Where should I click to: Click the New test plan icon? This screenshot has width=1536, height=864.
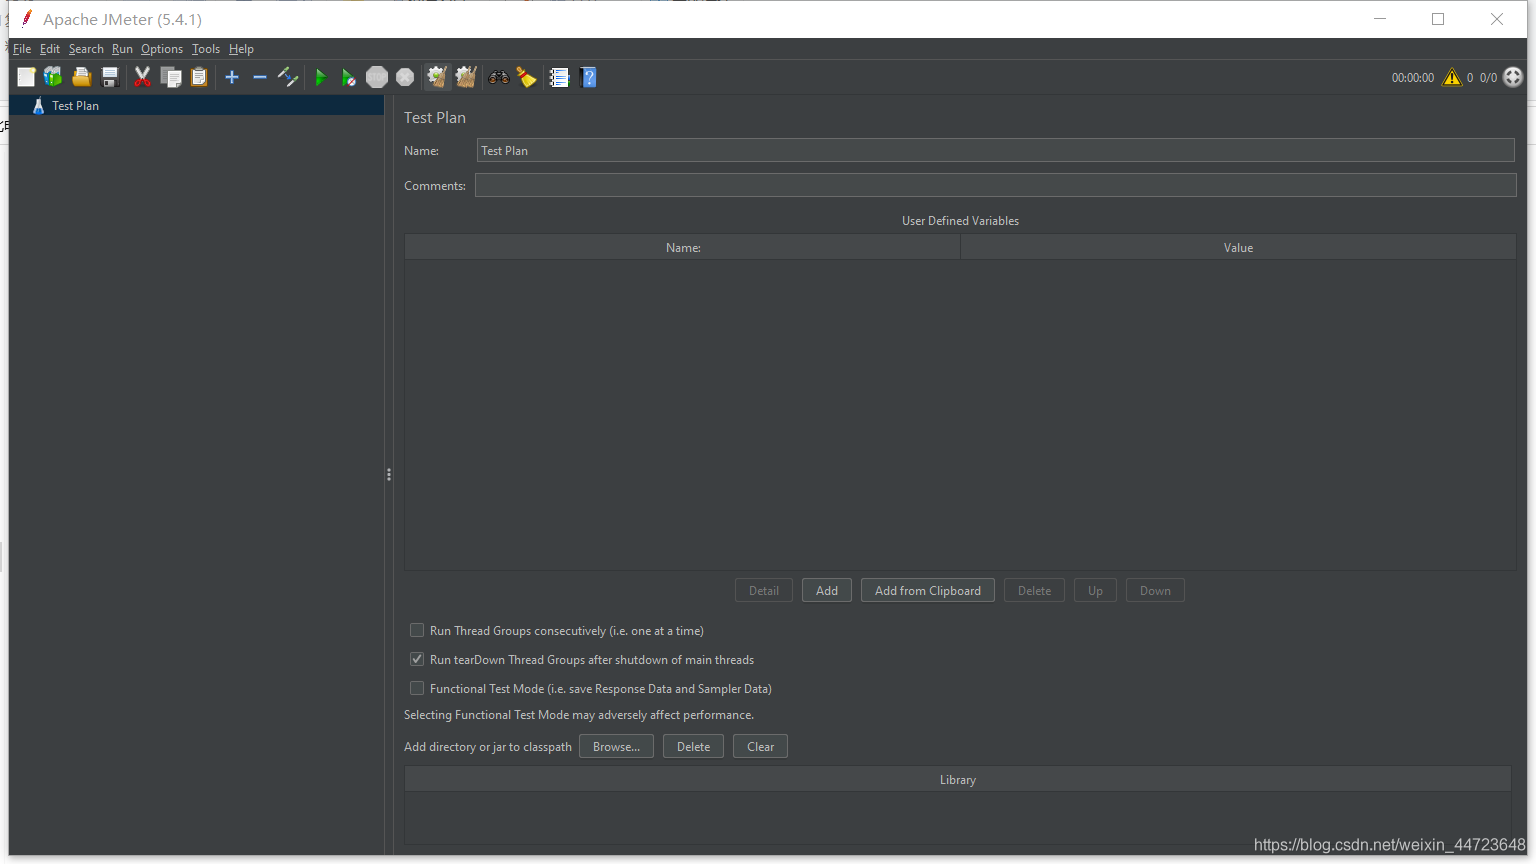[x=26, y=77]
